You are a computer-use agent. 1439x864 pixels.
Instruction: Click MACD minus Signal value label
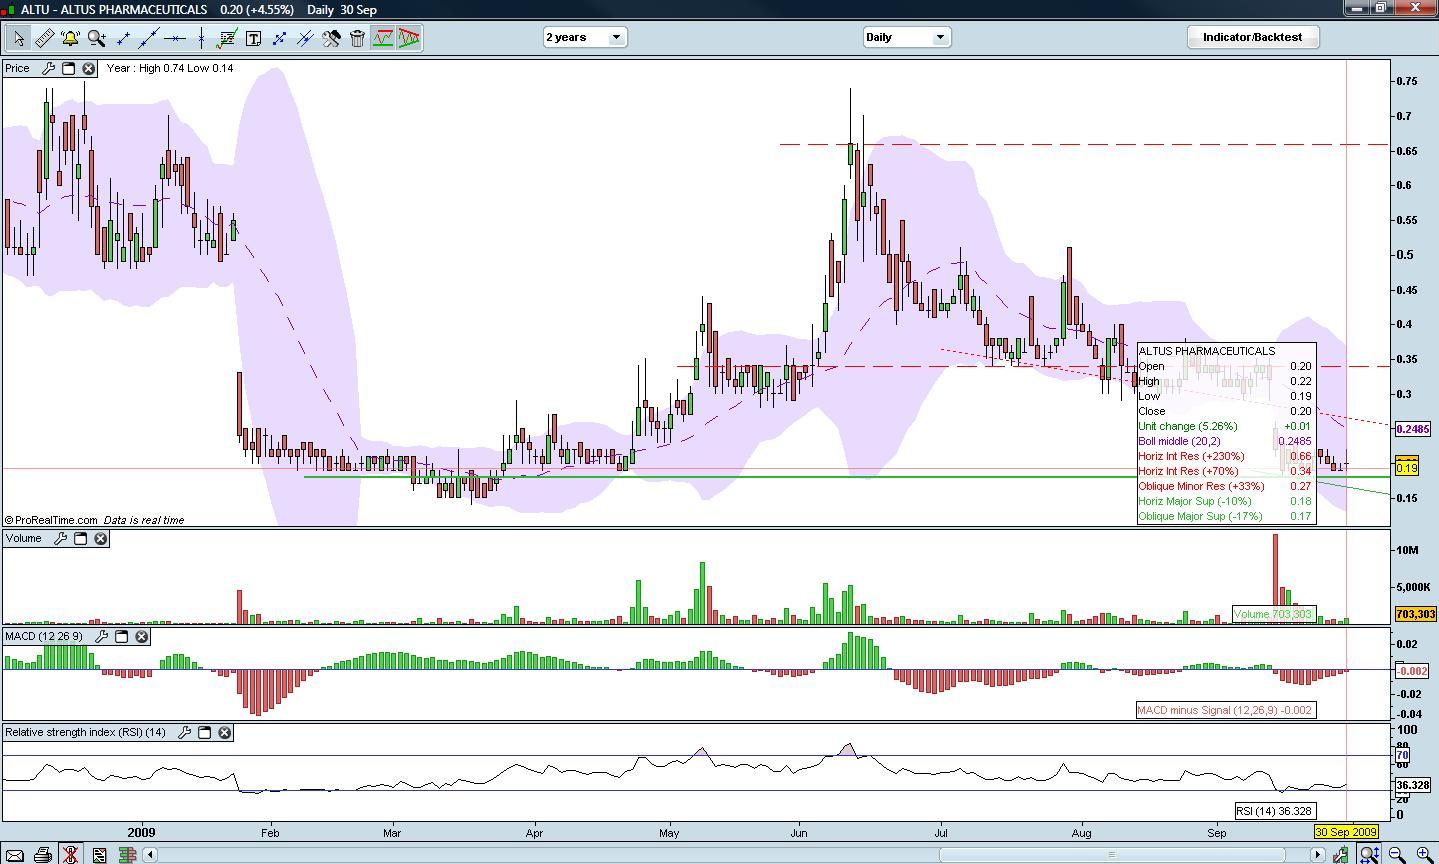click(x=1225, y=710)
